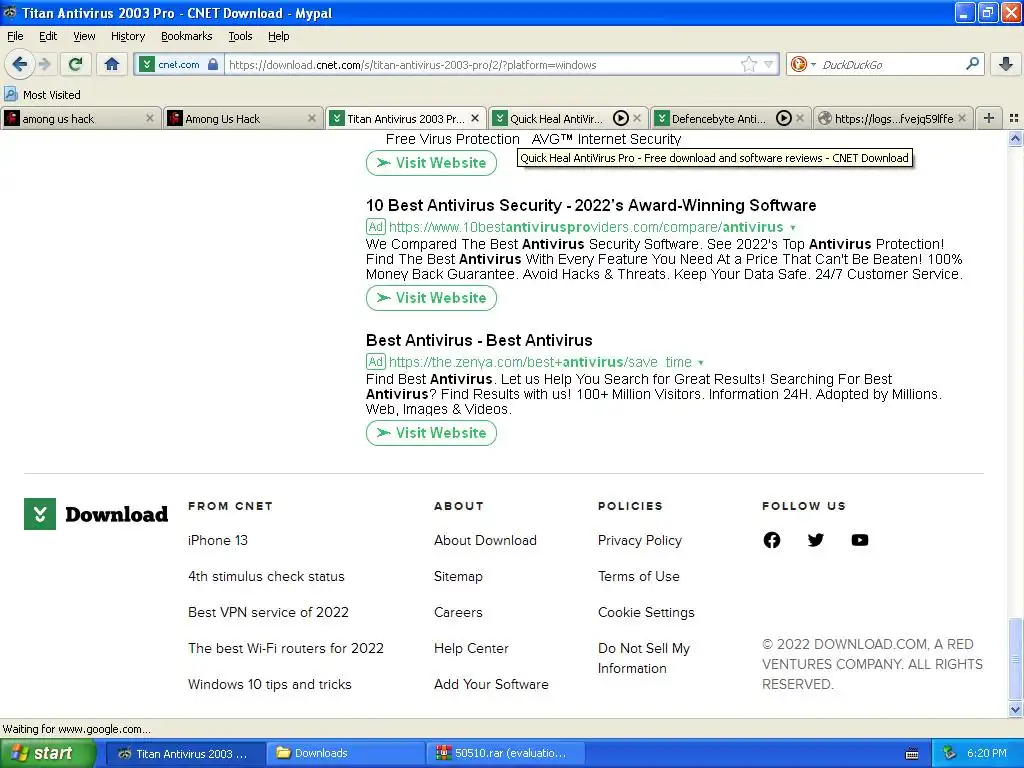Expand the 10bestantivirusproviders ad URL arrow
1024x768 pixels.
coord(793,228)
